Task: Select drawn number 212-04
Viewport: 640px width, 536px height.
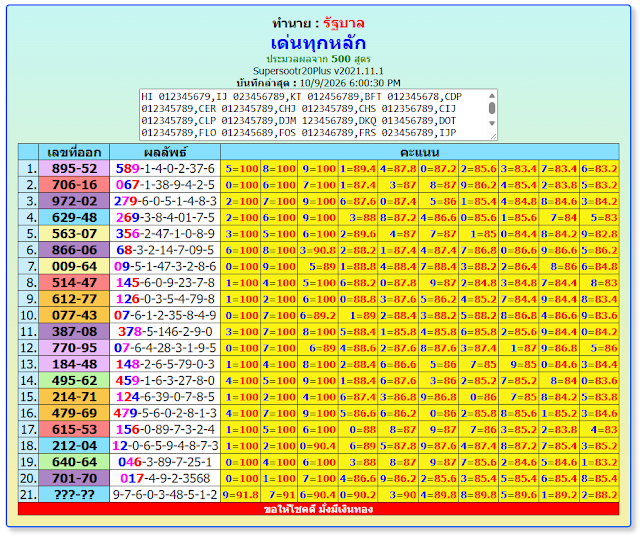Action: click(x=74, y=446)
